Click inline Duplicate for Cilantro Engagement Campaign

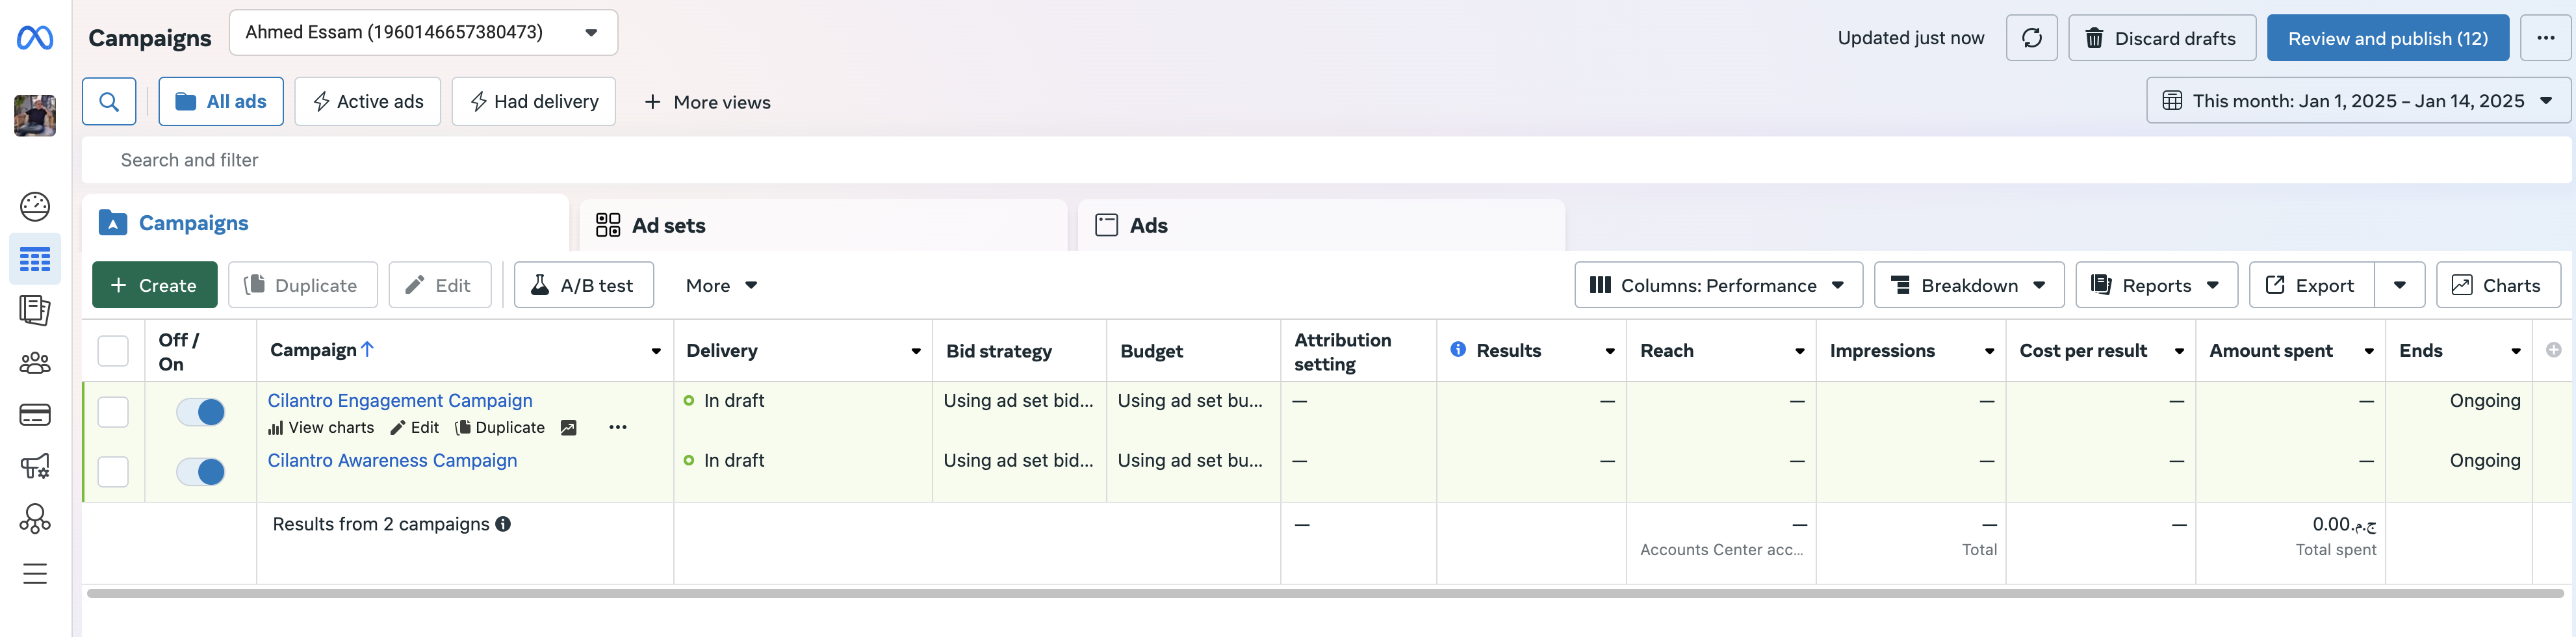click(x=500, y=428)
